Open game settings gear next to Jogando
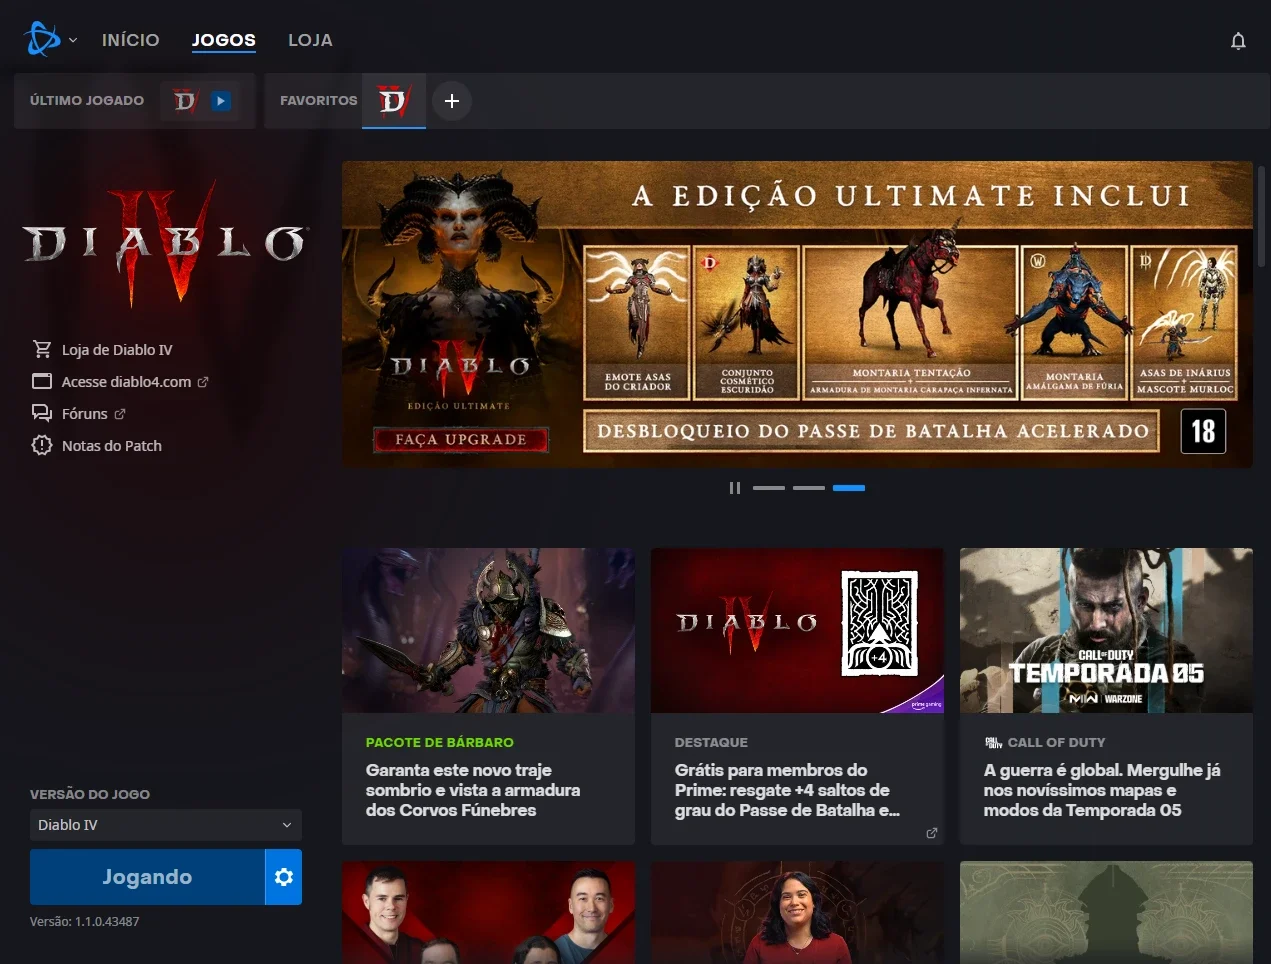The width and height of the screenshot is (1271, 964). [284, 877]
